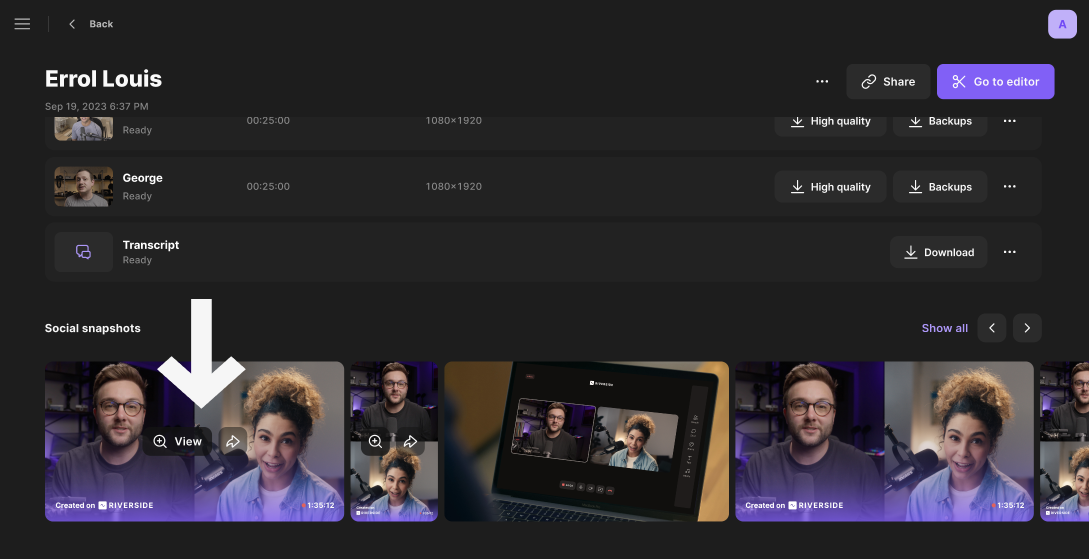
Task: Open more options for Transcript row
Action: 1010,252
